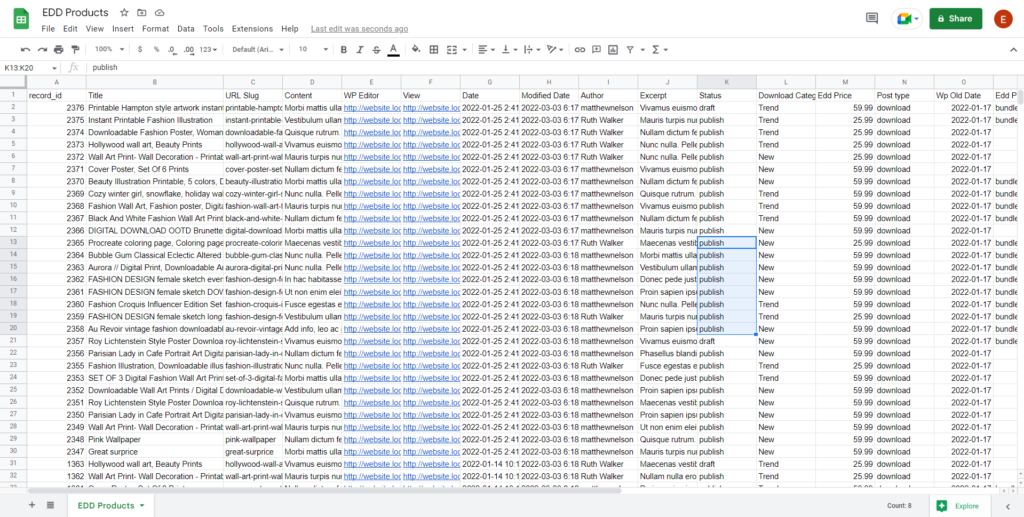
Task: Increase decimal places icon
Action: pyautogui.click(x=189, y=50)
